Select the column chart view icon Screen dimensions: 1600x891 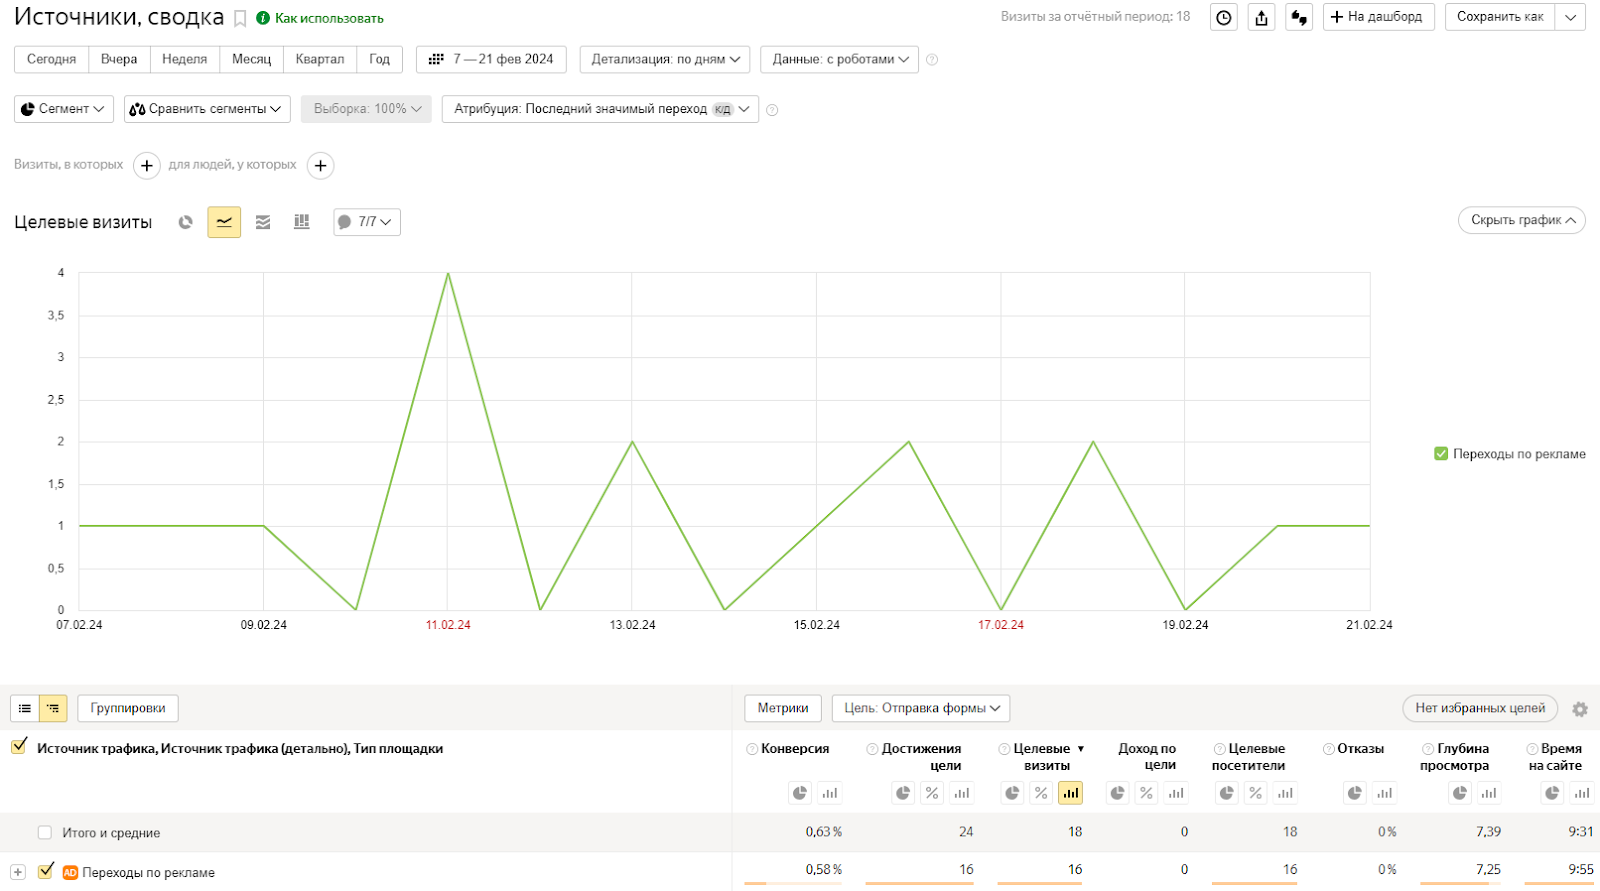[301, 222]
